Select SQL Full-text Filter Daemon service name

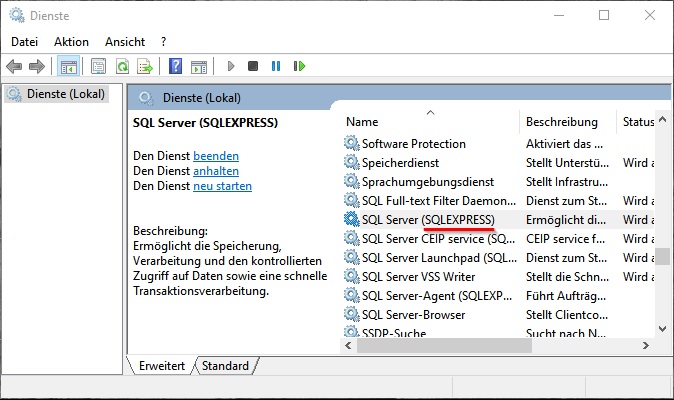[438, 200]
